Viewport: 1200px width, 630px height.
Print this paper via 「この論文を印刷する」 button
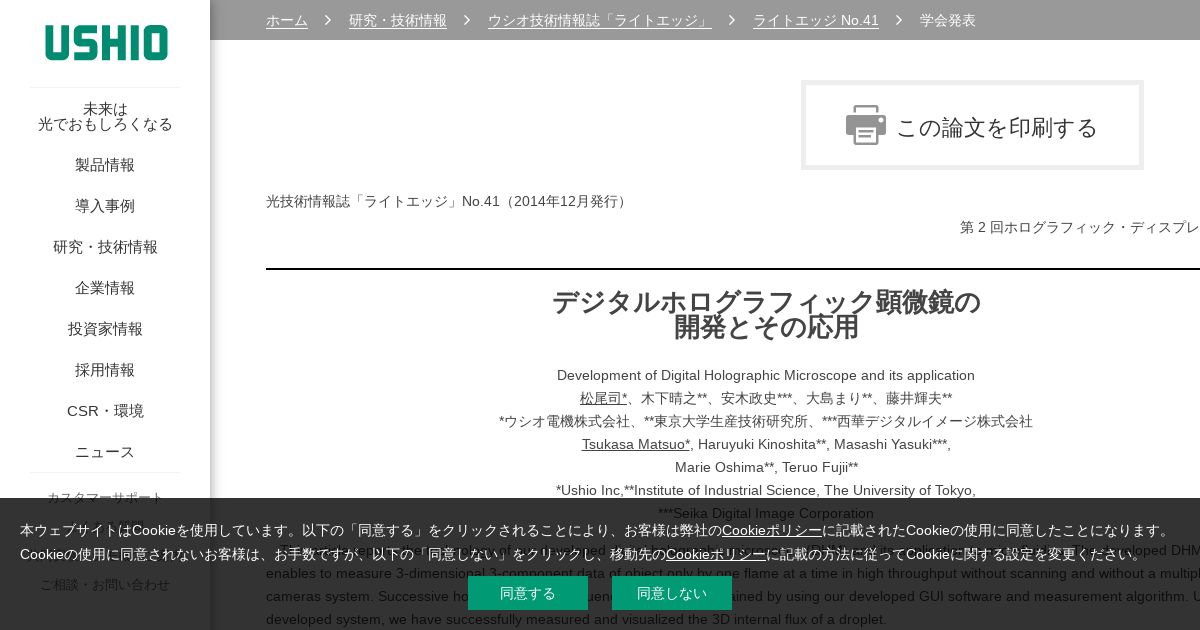pos(972,125)
